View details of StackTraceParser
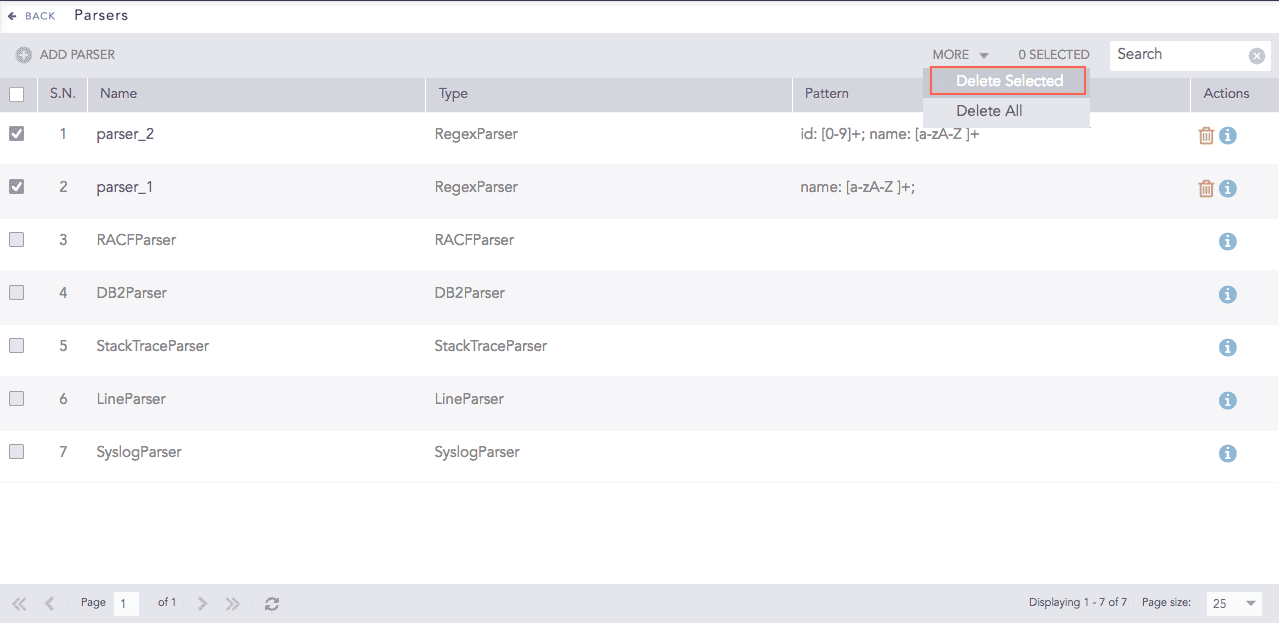1279x623 pixels. point(1227,347)
